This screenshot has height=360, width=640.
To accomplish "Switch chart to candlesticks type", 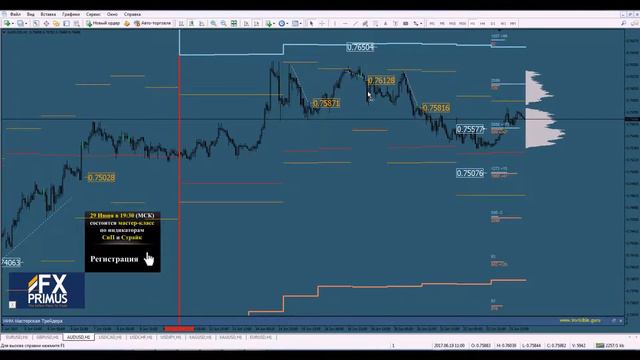I will (x=191, y=24).
